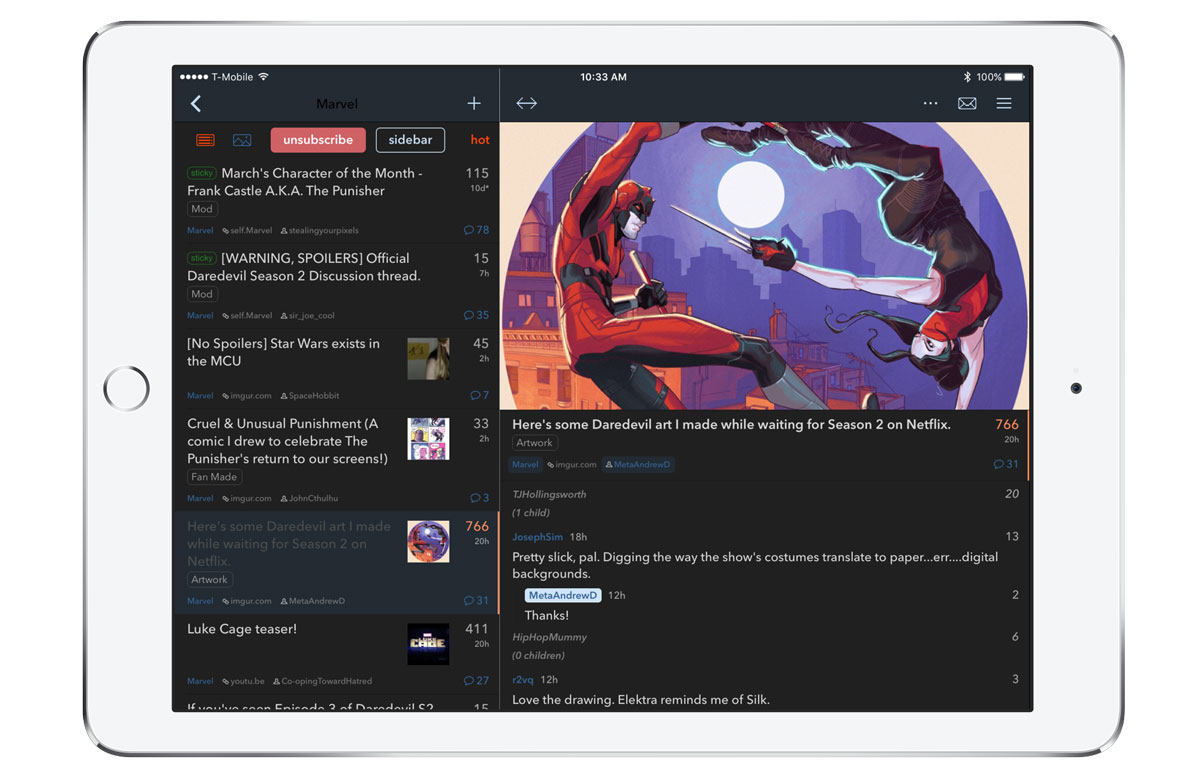Tap the Marvel subreddit tag in detail pane
The width and height of the screenshot is (1200, 777).
(526, 465)
